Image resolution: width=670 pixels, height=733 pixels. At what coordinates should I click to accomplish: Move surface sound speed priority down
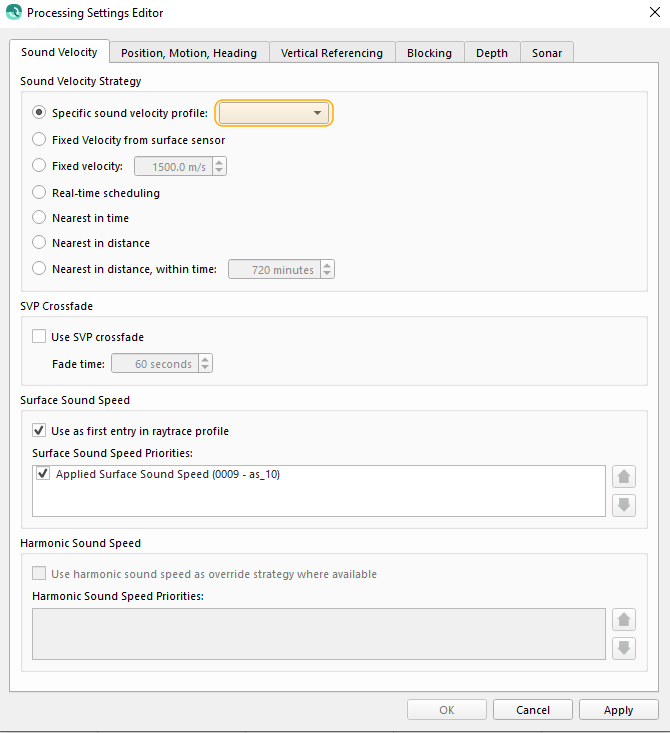coord(623,505)
